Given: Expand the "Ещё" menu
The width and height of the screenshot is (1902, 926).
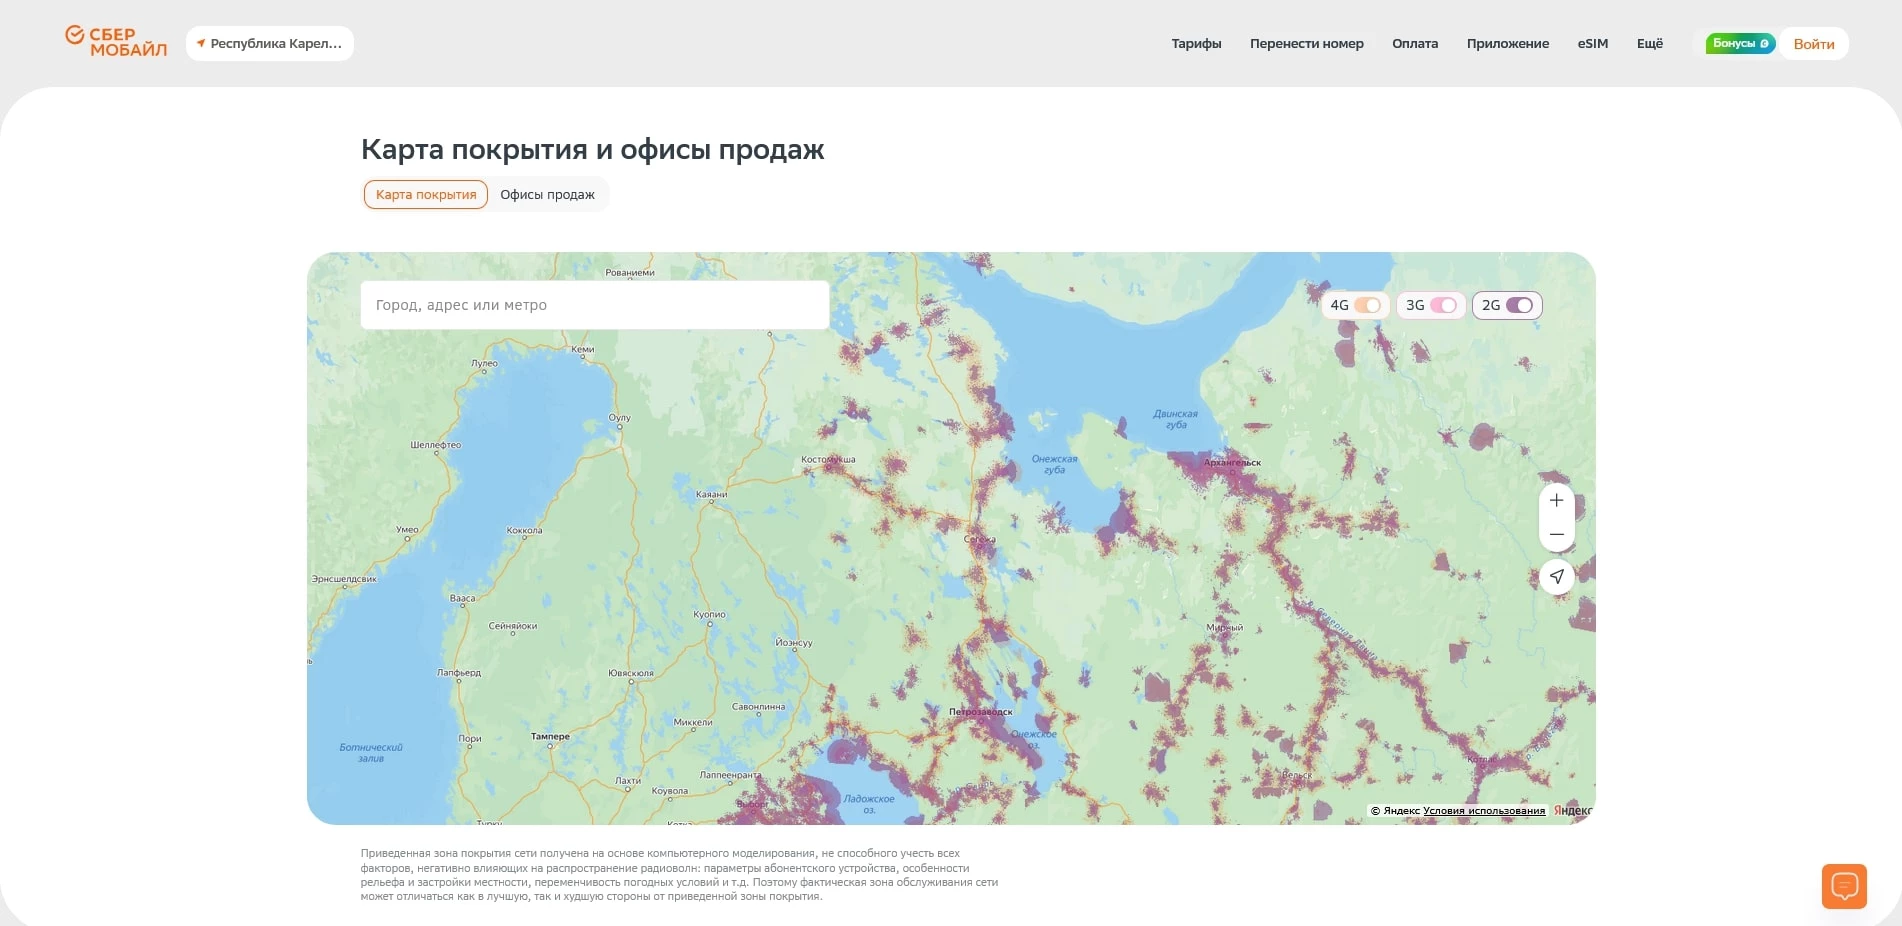Looking at the screenshot, I should 1649,44.
